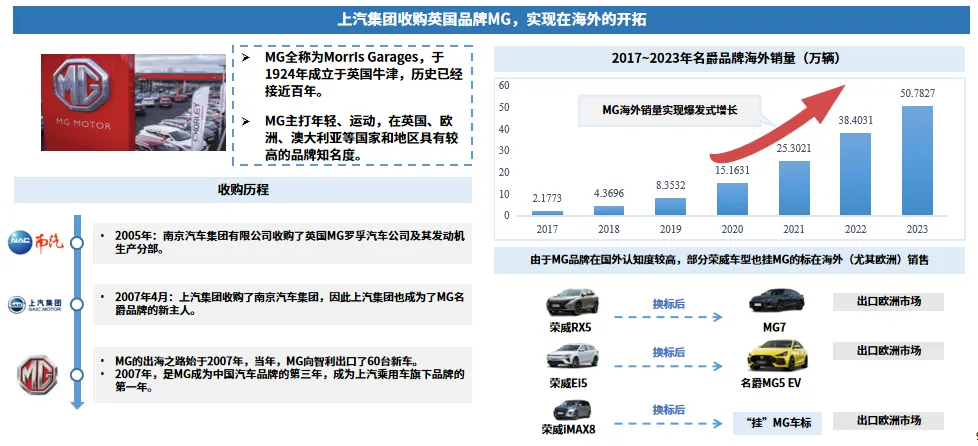Click the 2019 bar in the sales chart

[x=671, y=206]
